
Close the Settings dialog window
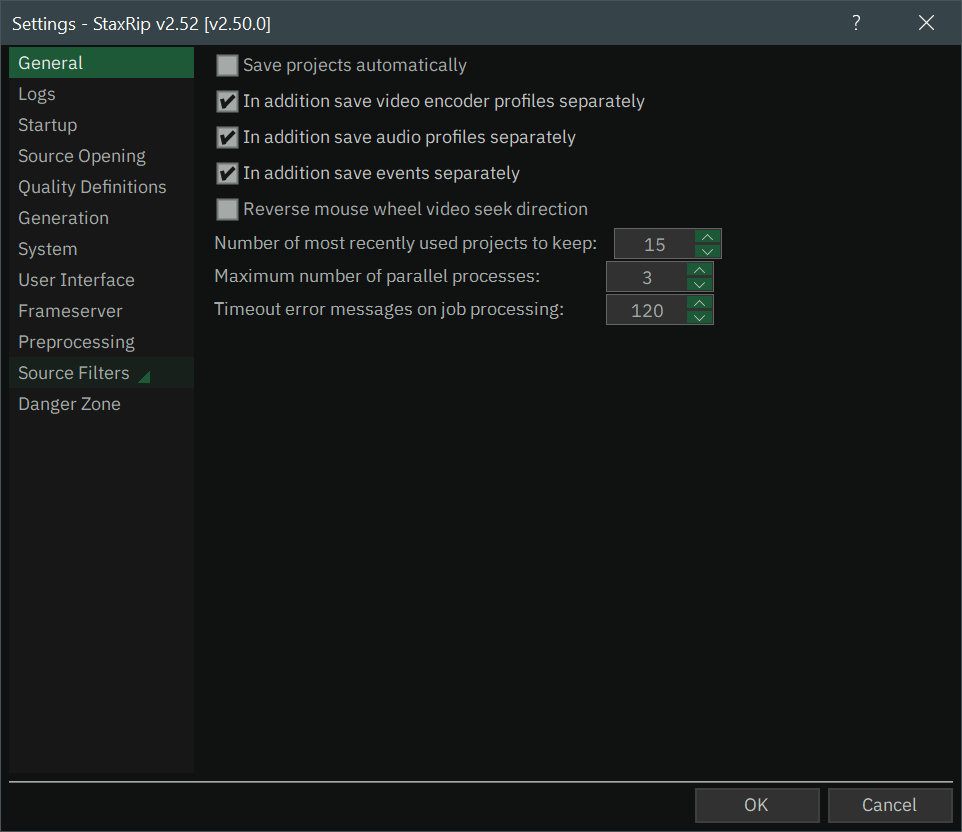point(926,23)
